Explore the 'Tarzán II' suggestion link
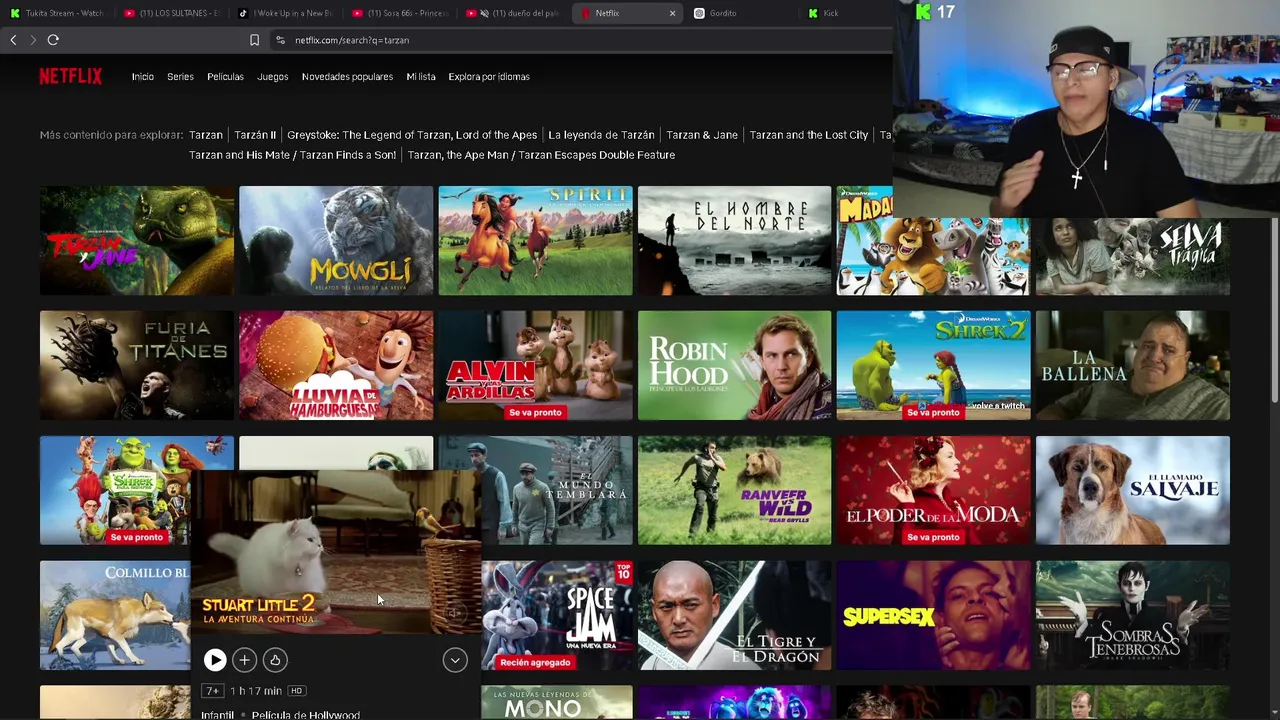 pyautogui.click(x=255, y=135)
